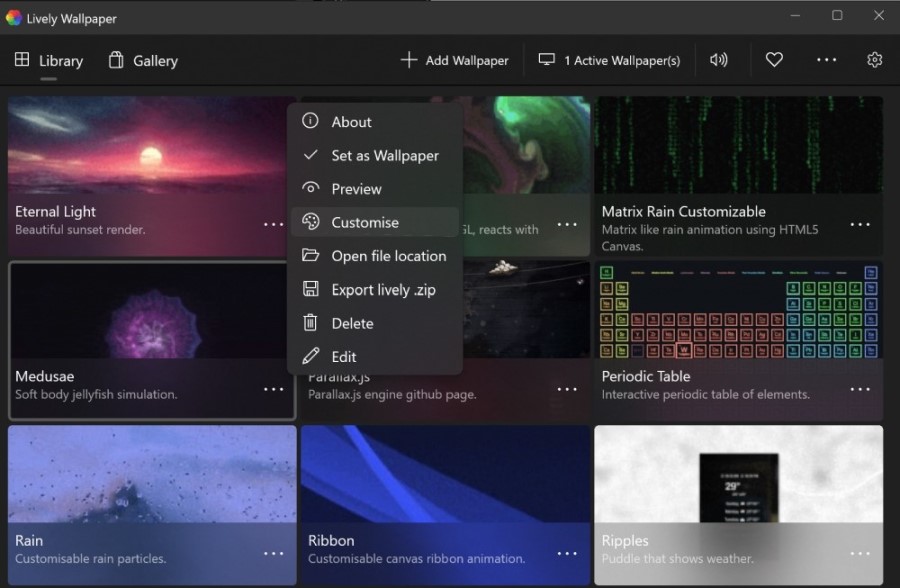Open the Eternal Light three-dot menu
Image resolution: width=900 pixels, height=588 pixels.
point(274,224)
